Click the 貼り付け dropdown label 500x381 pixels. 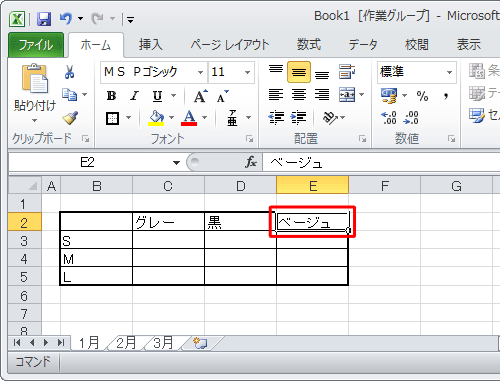(x=35, y=111)
